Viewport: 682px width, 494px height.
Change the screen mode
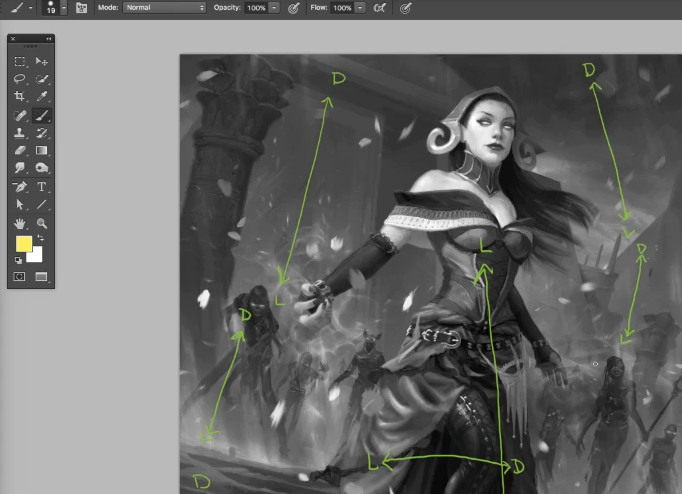click(x=42, y=277)
